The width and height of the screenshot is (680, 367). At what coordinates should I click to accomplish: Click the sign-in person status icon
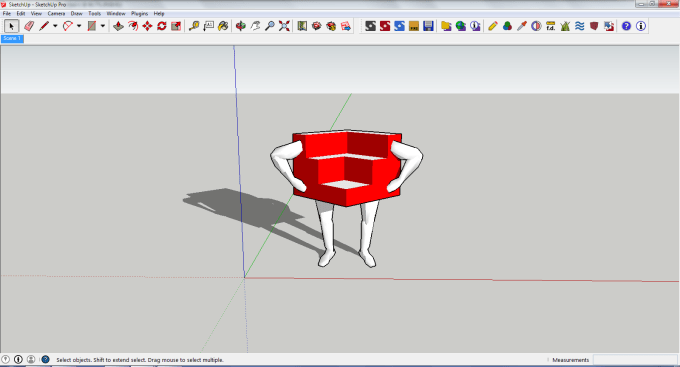click(x=31, y=359)
